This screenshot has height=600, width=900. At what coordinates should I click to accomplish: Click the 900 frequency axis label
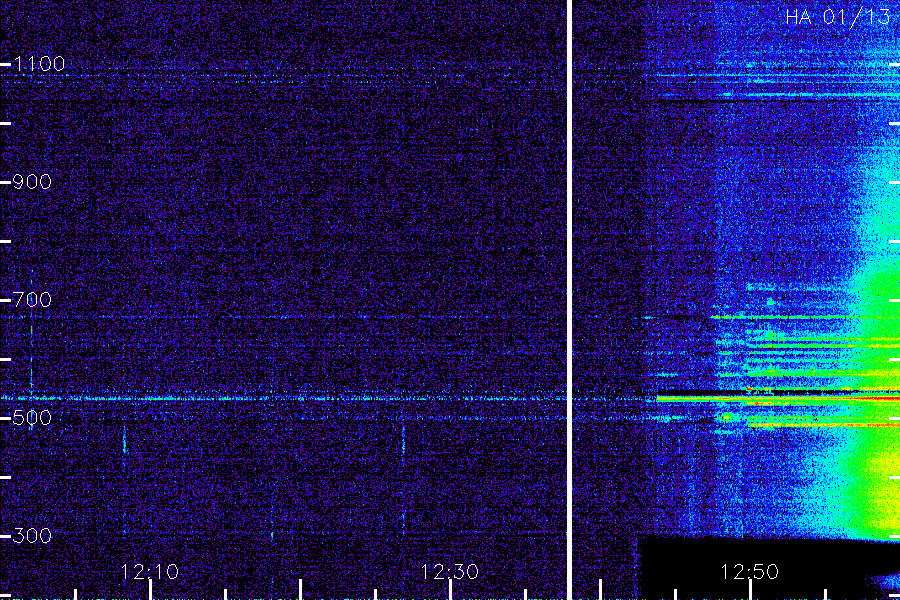pos(32,182)
